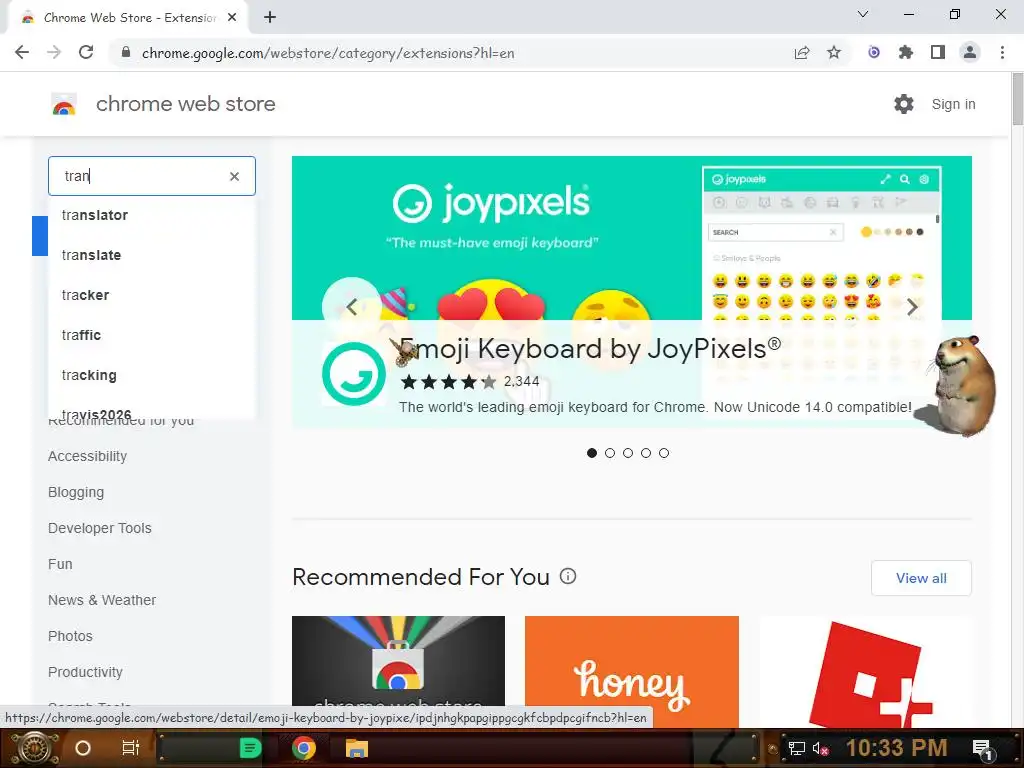Open Cortana circle on taskbar

coord(83,748)
